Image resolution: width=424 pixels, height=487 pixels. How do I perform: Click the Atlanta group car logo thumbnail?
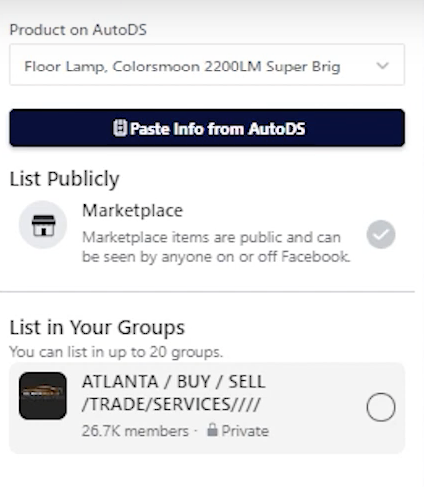43,396
